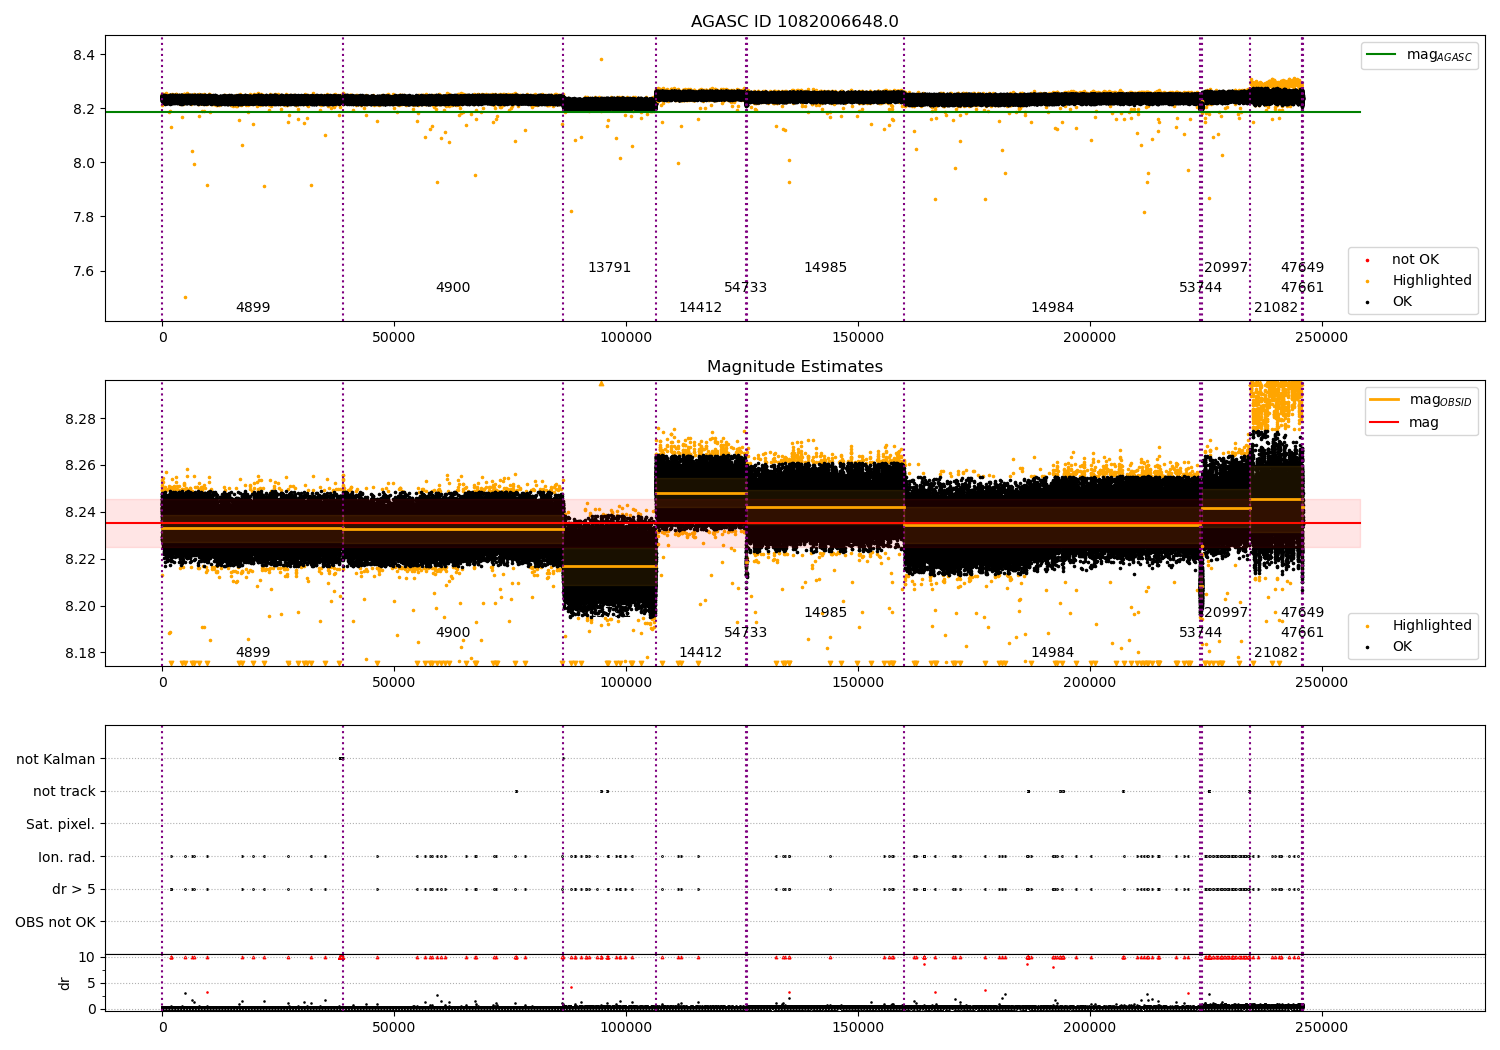Click the 'dr > 5' axis label
This screenshot has width=1500, height=1050.
74,889
